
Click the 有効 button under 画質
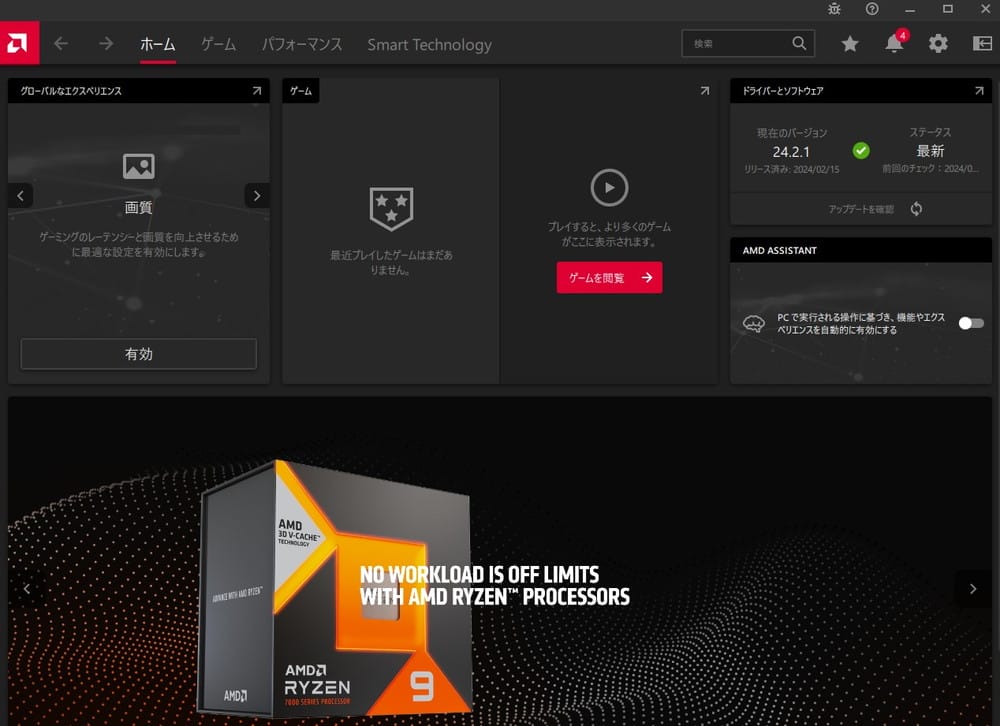tap(139, 354)
